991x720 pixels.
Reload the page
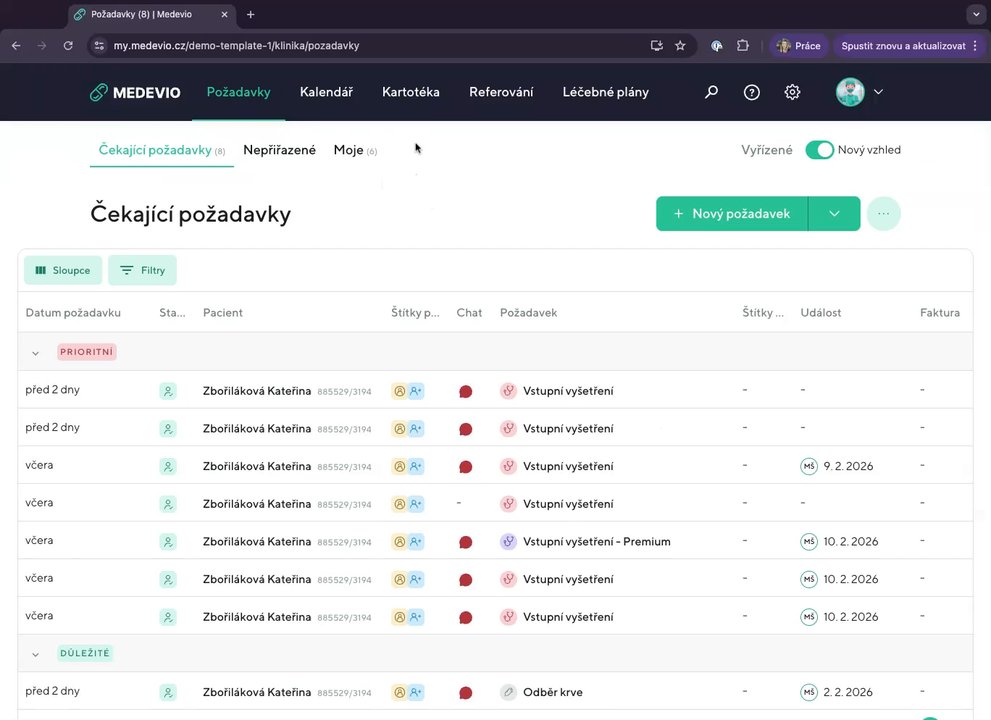[68, 46]
